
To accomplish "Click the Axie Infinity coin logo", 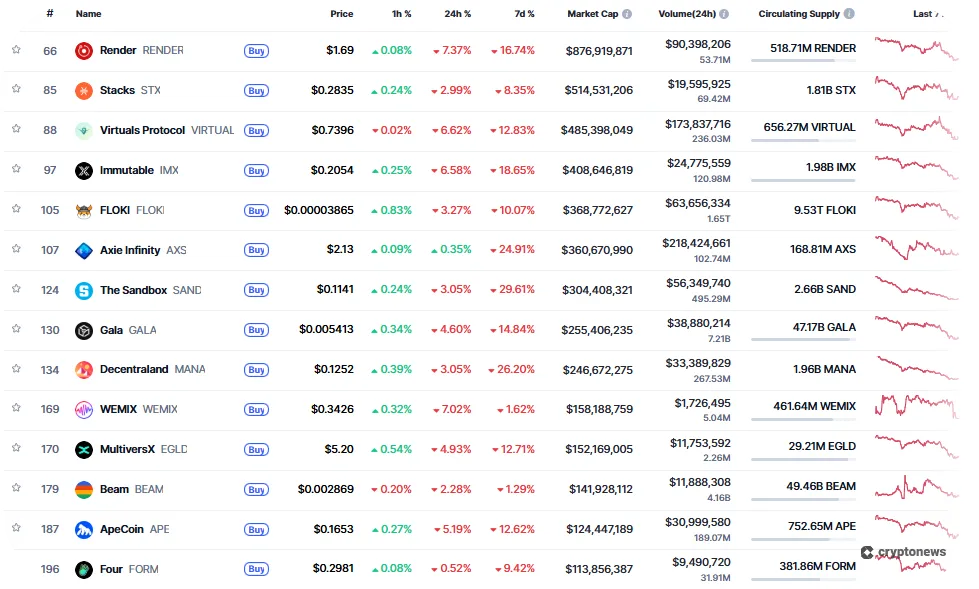I will 82,250.
